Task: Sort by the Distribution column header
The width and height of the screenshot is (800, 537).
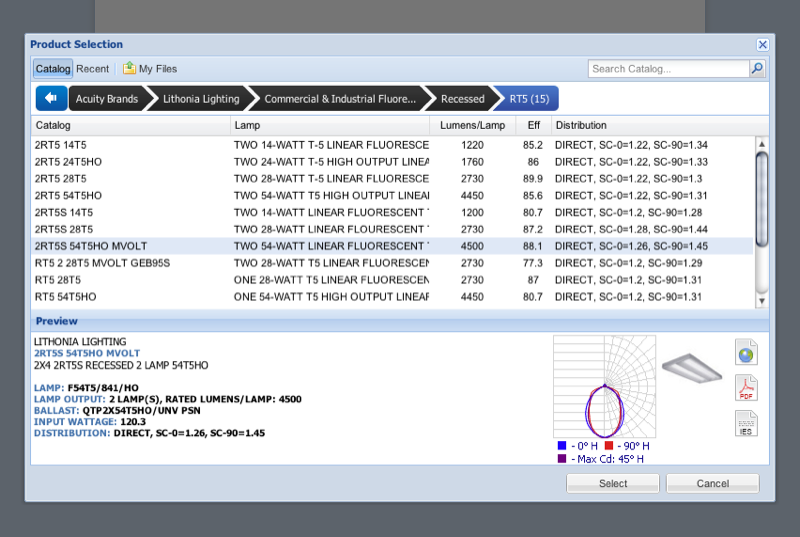Action: coord(660,125)
